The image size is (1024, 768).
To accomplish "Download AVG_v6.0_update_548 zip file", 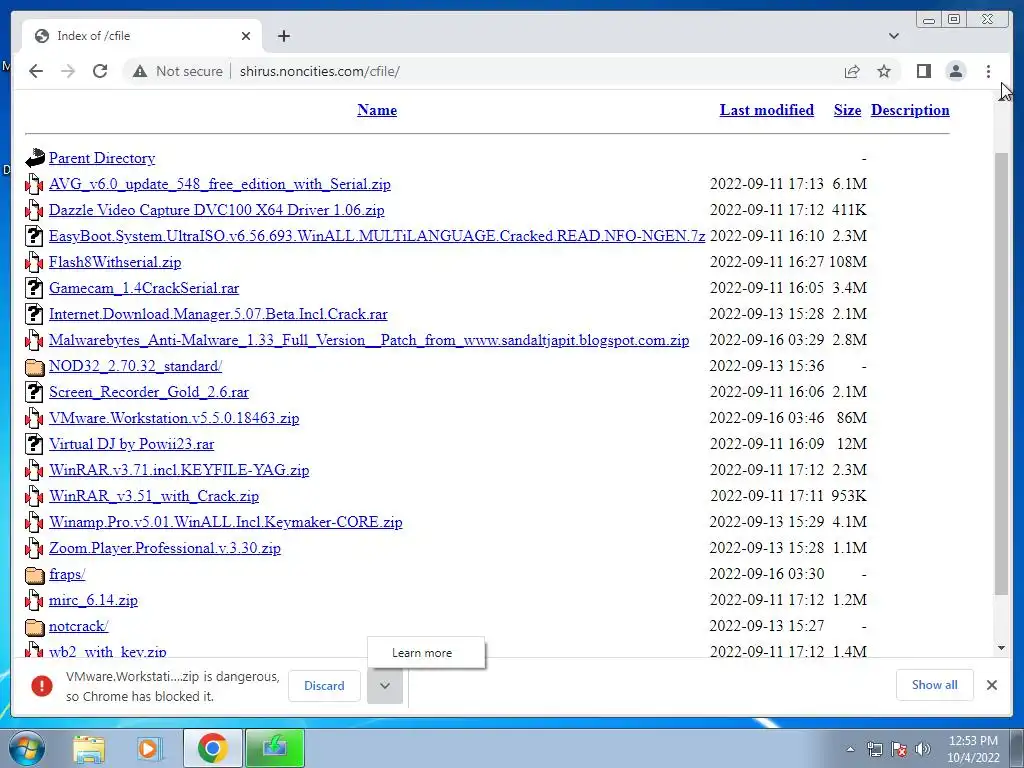I will pos(219,184).
